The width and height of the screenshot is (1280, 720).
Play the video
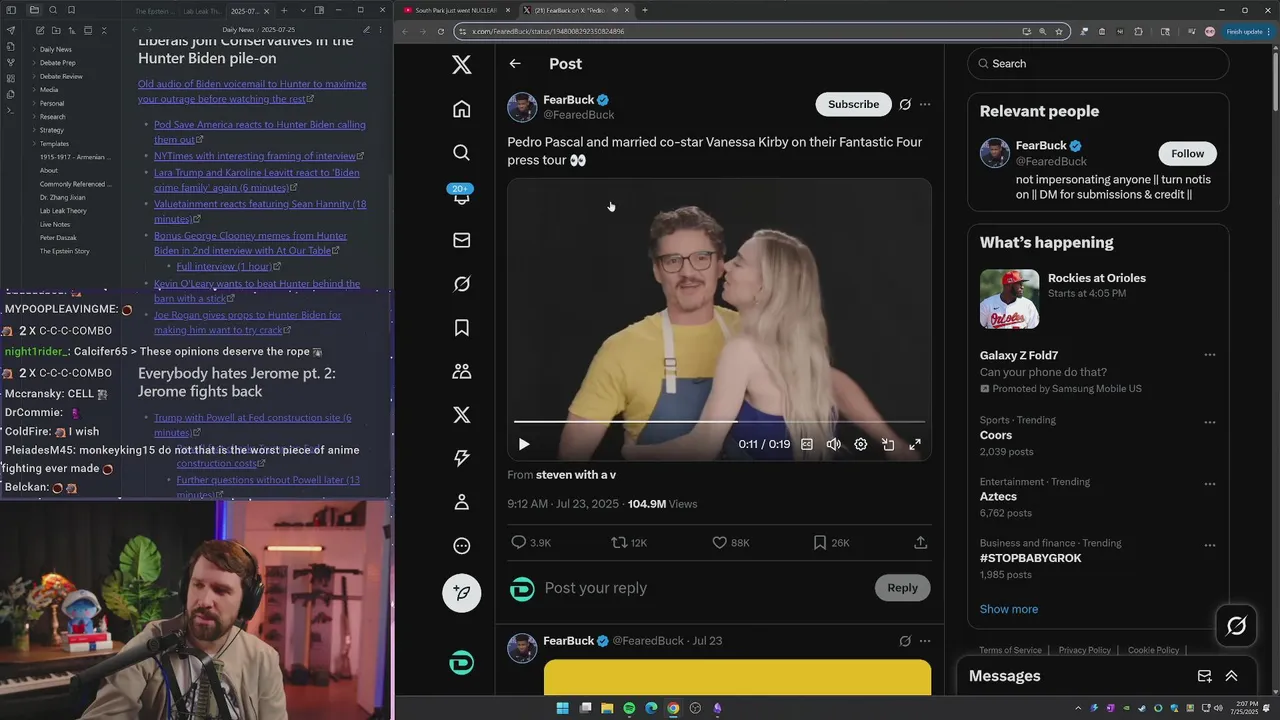click(524, 444)
